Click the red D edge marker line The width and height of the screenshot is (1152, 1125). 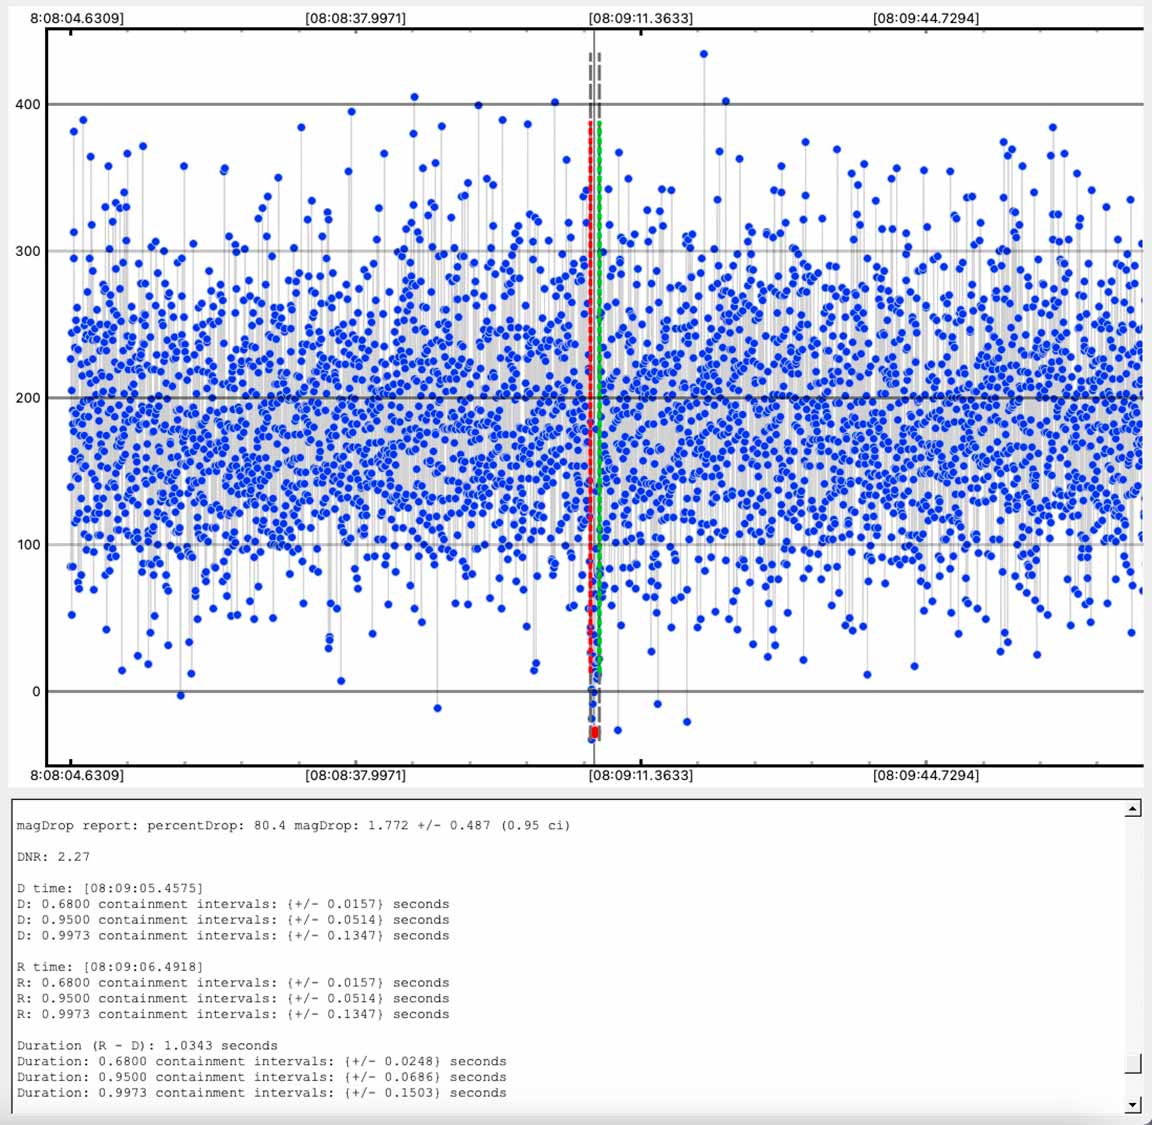click(590, 397)
